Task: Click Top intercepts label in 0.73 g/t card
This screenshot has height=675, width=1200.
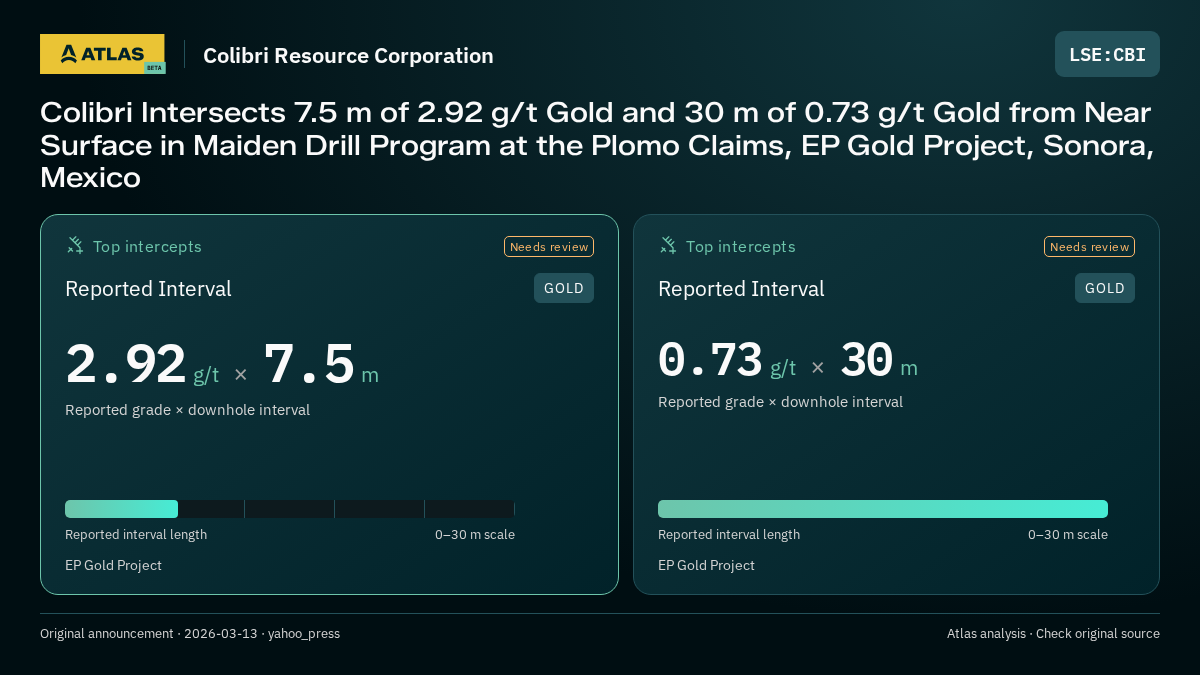Action: [740, 247]
